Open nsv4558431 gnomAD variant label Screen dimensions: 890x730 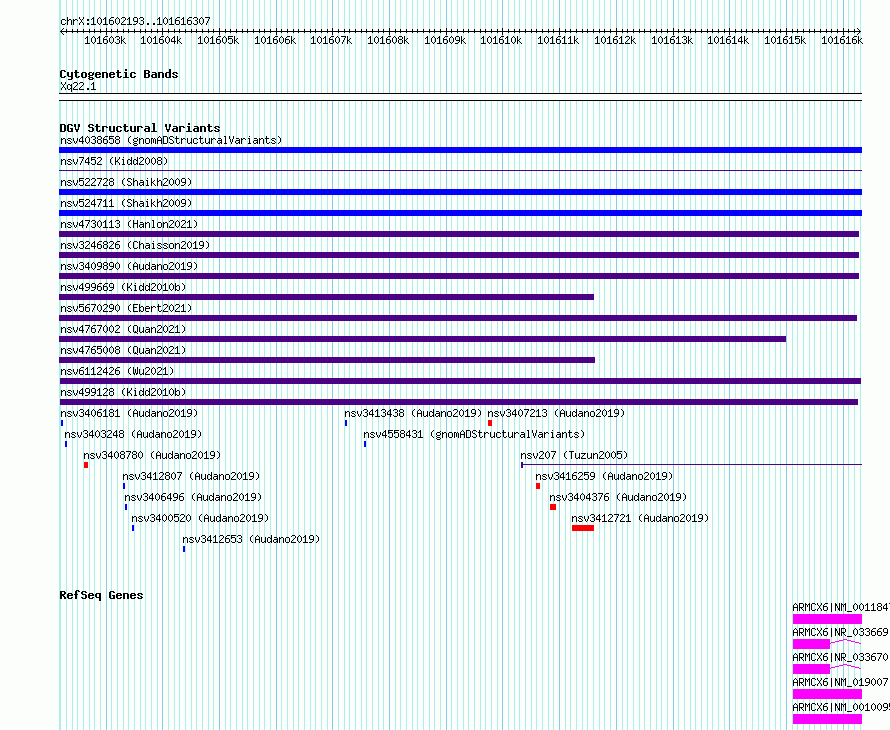pos(474,434)
